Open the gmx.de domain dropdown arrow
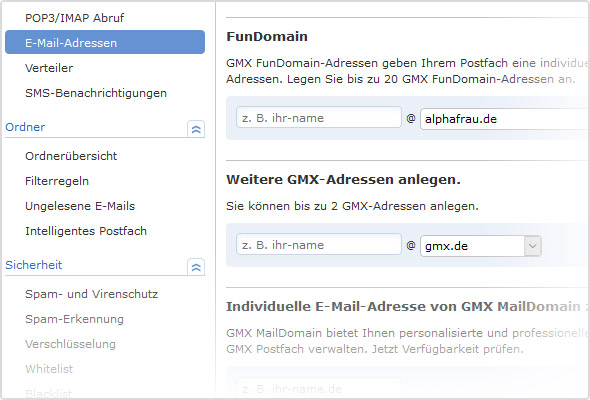The width and height of the screenshot is (590, 400). [x=532, y=246]
